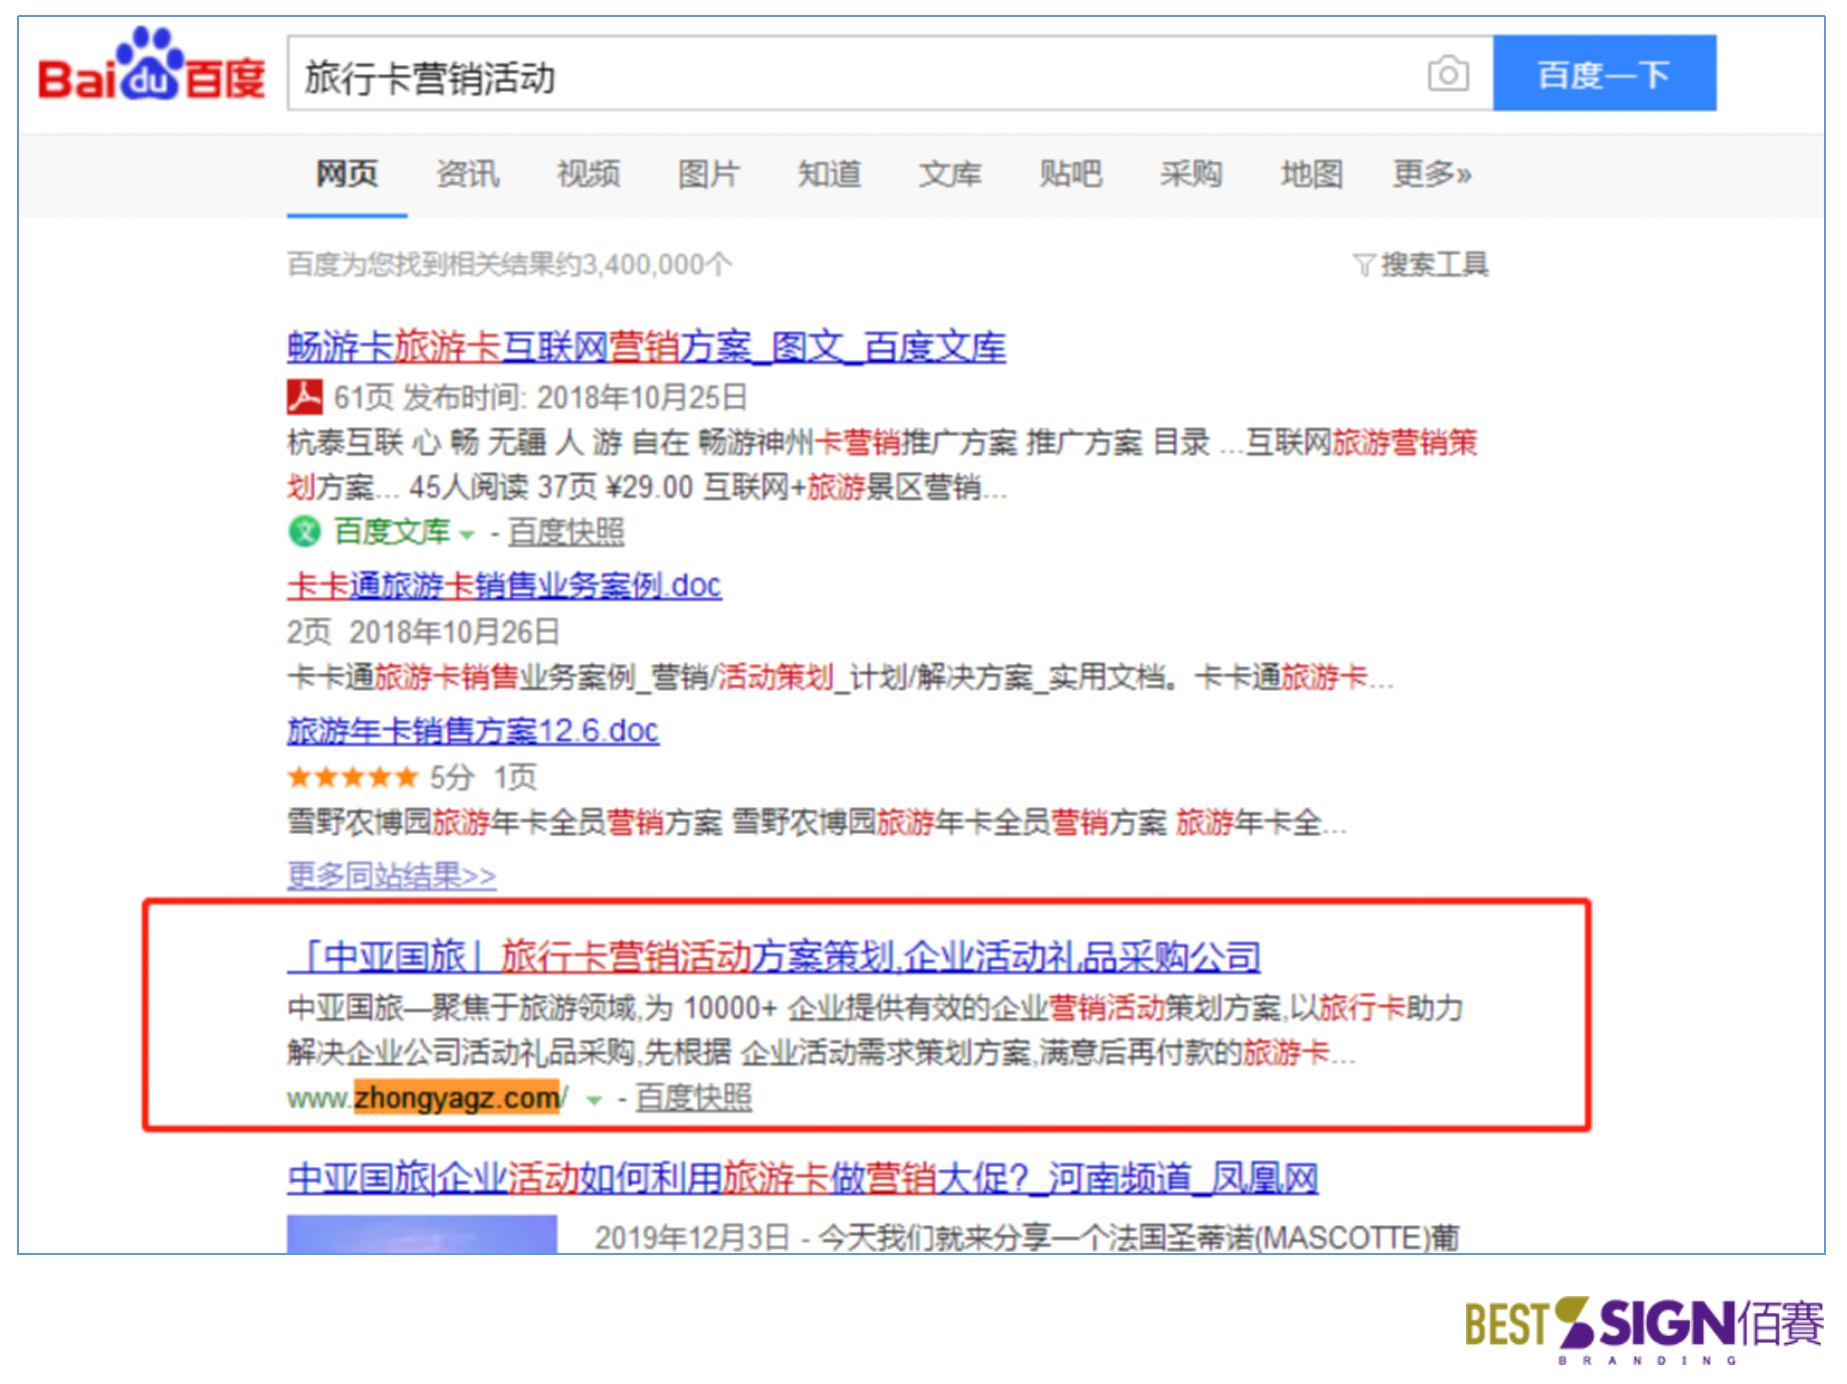
Task: Click the 雪野农博园旅游年卡全员营销方案 snippet
Action: [x=816, y=823]
